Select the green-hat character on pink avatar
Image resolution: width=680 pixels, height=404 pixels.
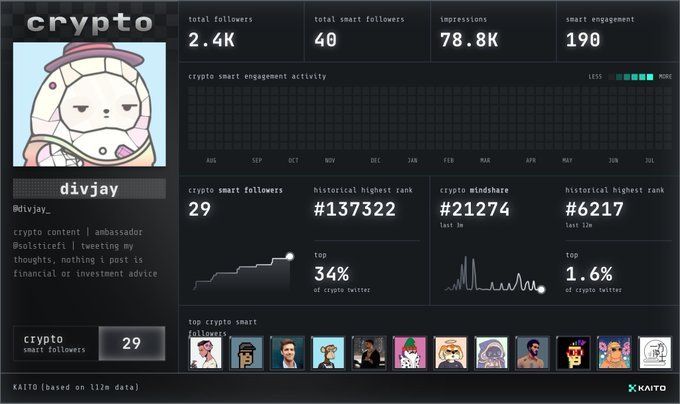point(410,353)
